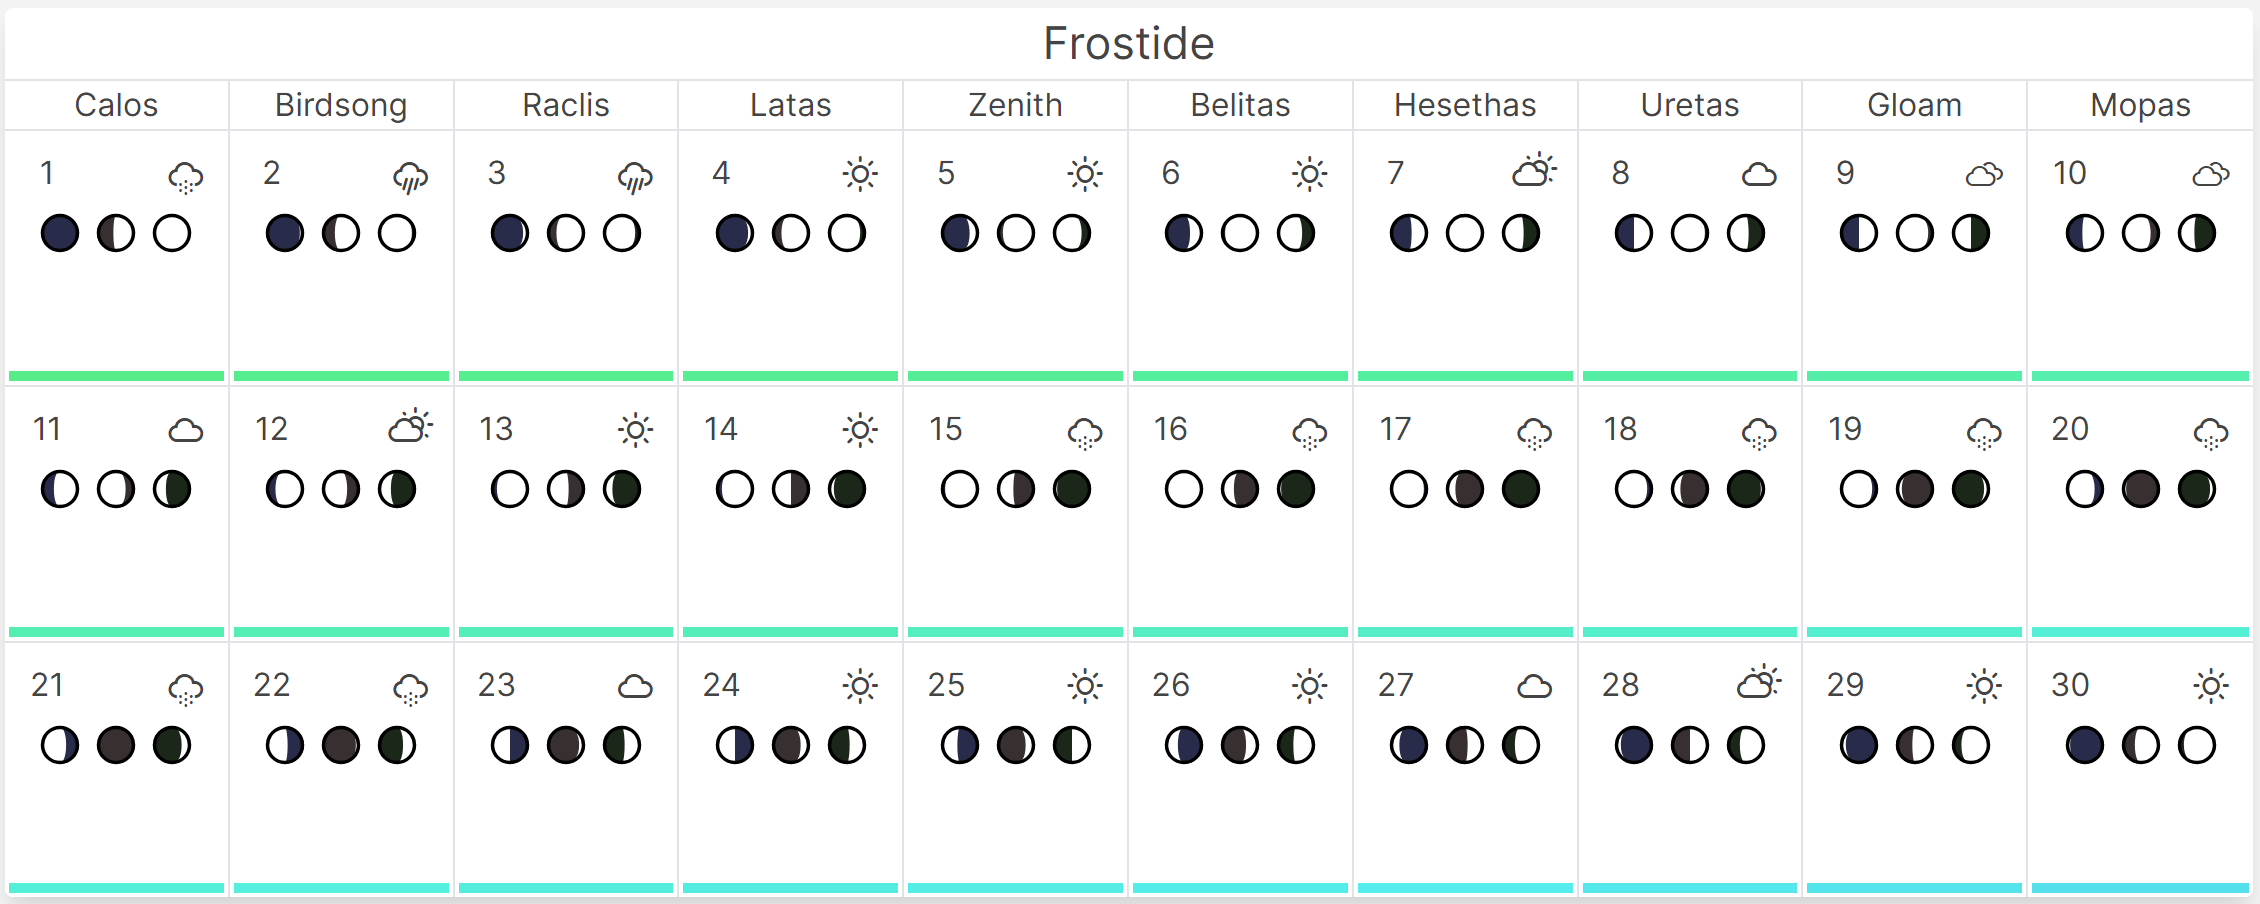Click the rain weather icon on day 2
The width and height of the screenshot is (2260, 904).
pos(410,177)
